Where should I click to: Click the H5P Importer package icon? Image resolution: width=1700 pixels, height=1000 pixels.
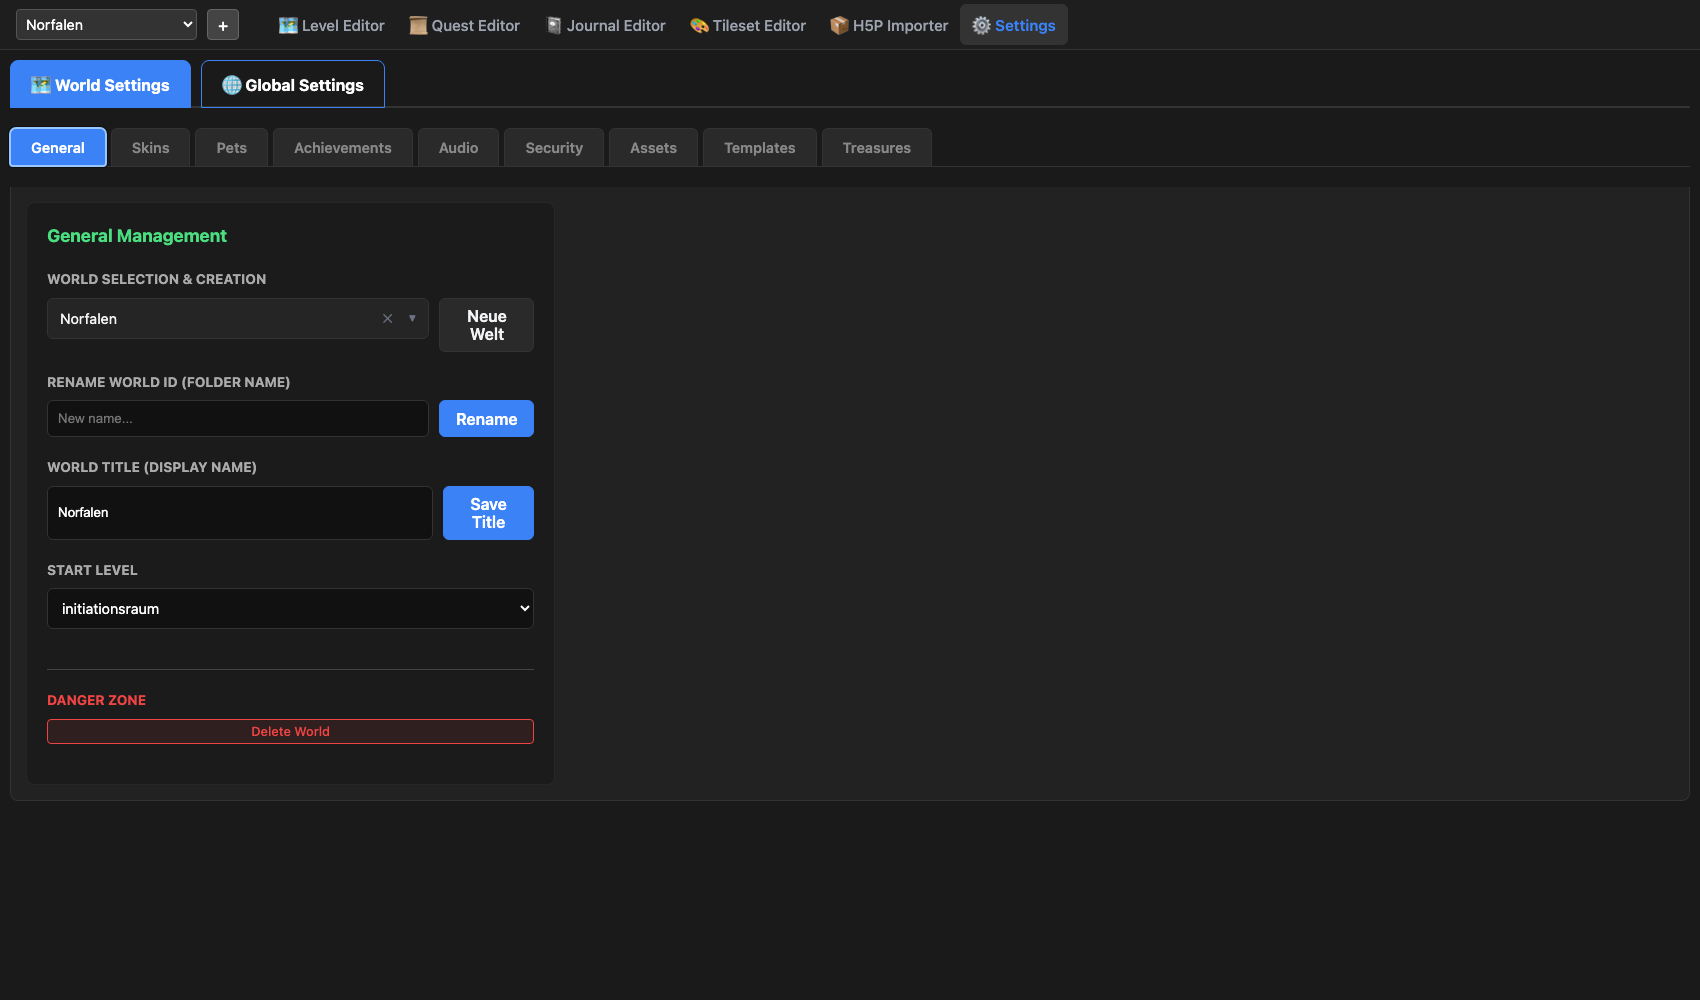pos(839,26)
